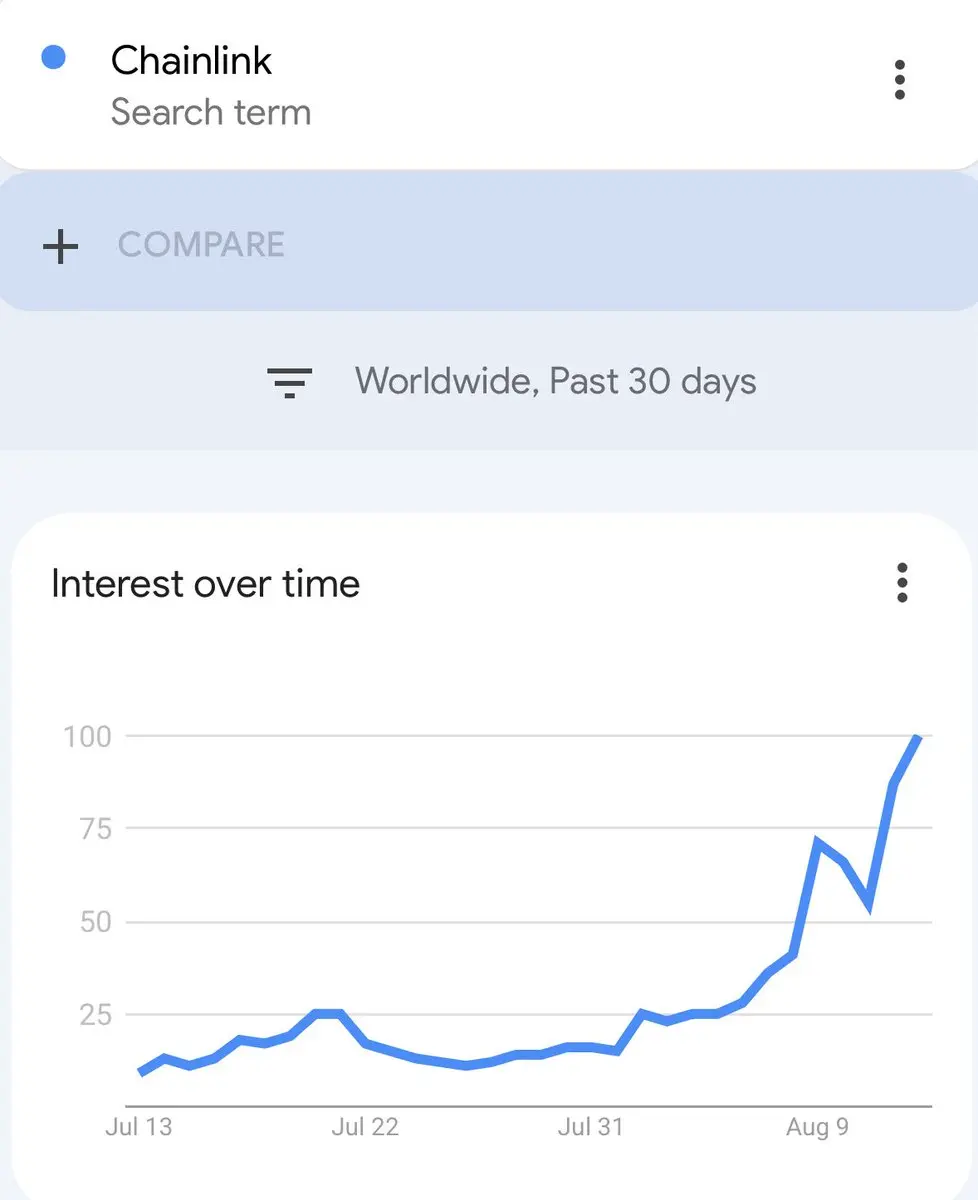Screen dimensions: 978x1200
Task: Click the plus icon beside Compare
Action: point(61,245)
